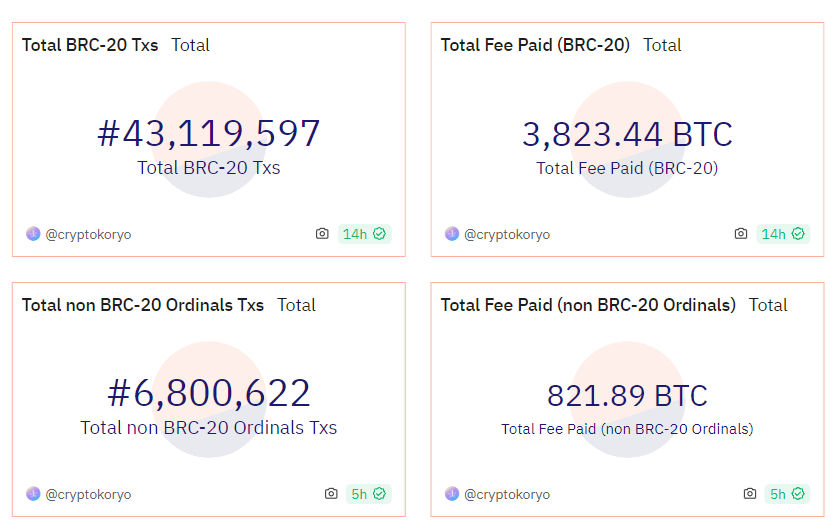Click cryptokoryo avatar on Total Fee Paid (BRC-20) card
The height and width of the screenshot is (531, 833).
pos(452,234)
